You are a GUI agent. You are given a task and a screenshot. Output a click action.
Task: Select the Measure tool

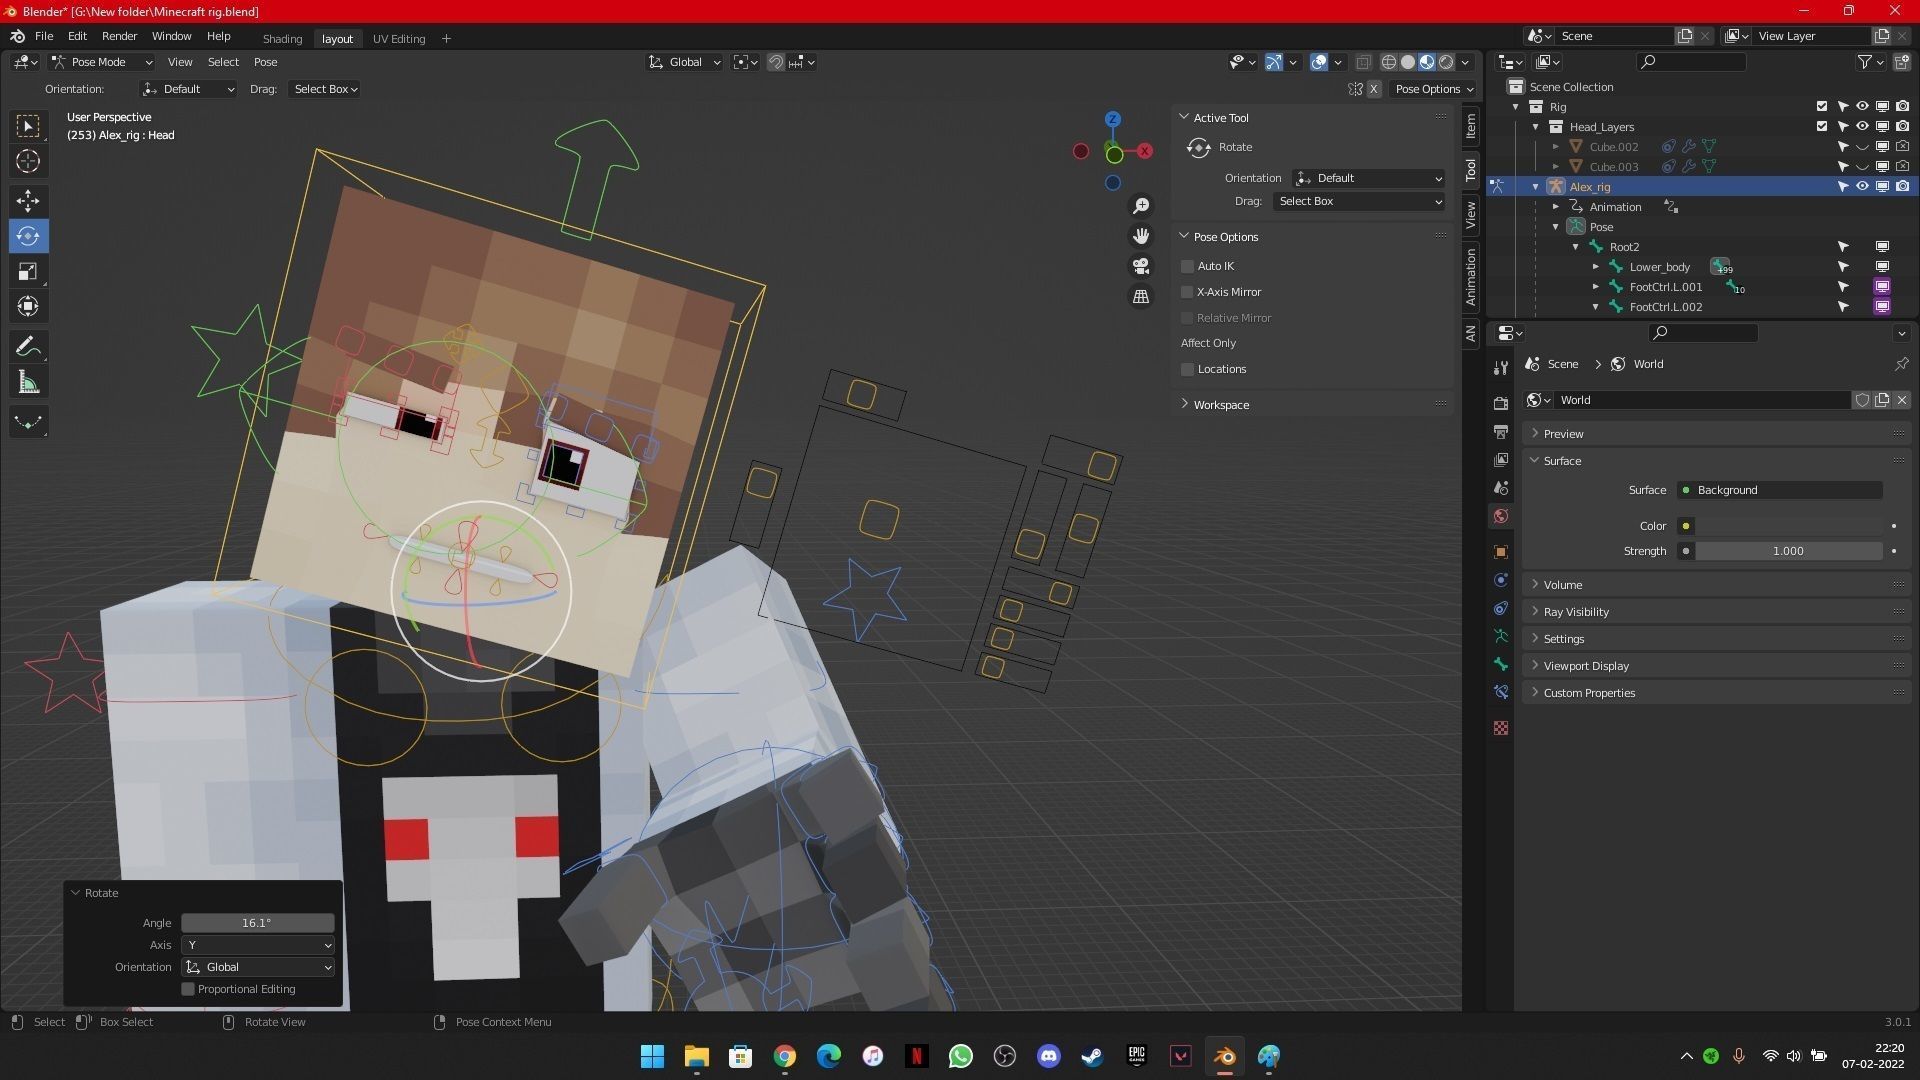click(x=28, y=382)
